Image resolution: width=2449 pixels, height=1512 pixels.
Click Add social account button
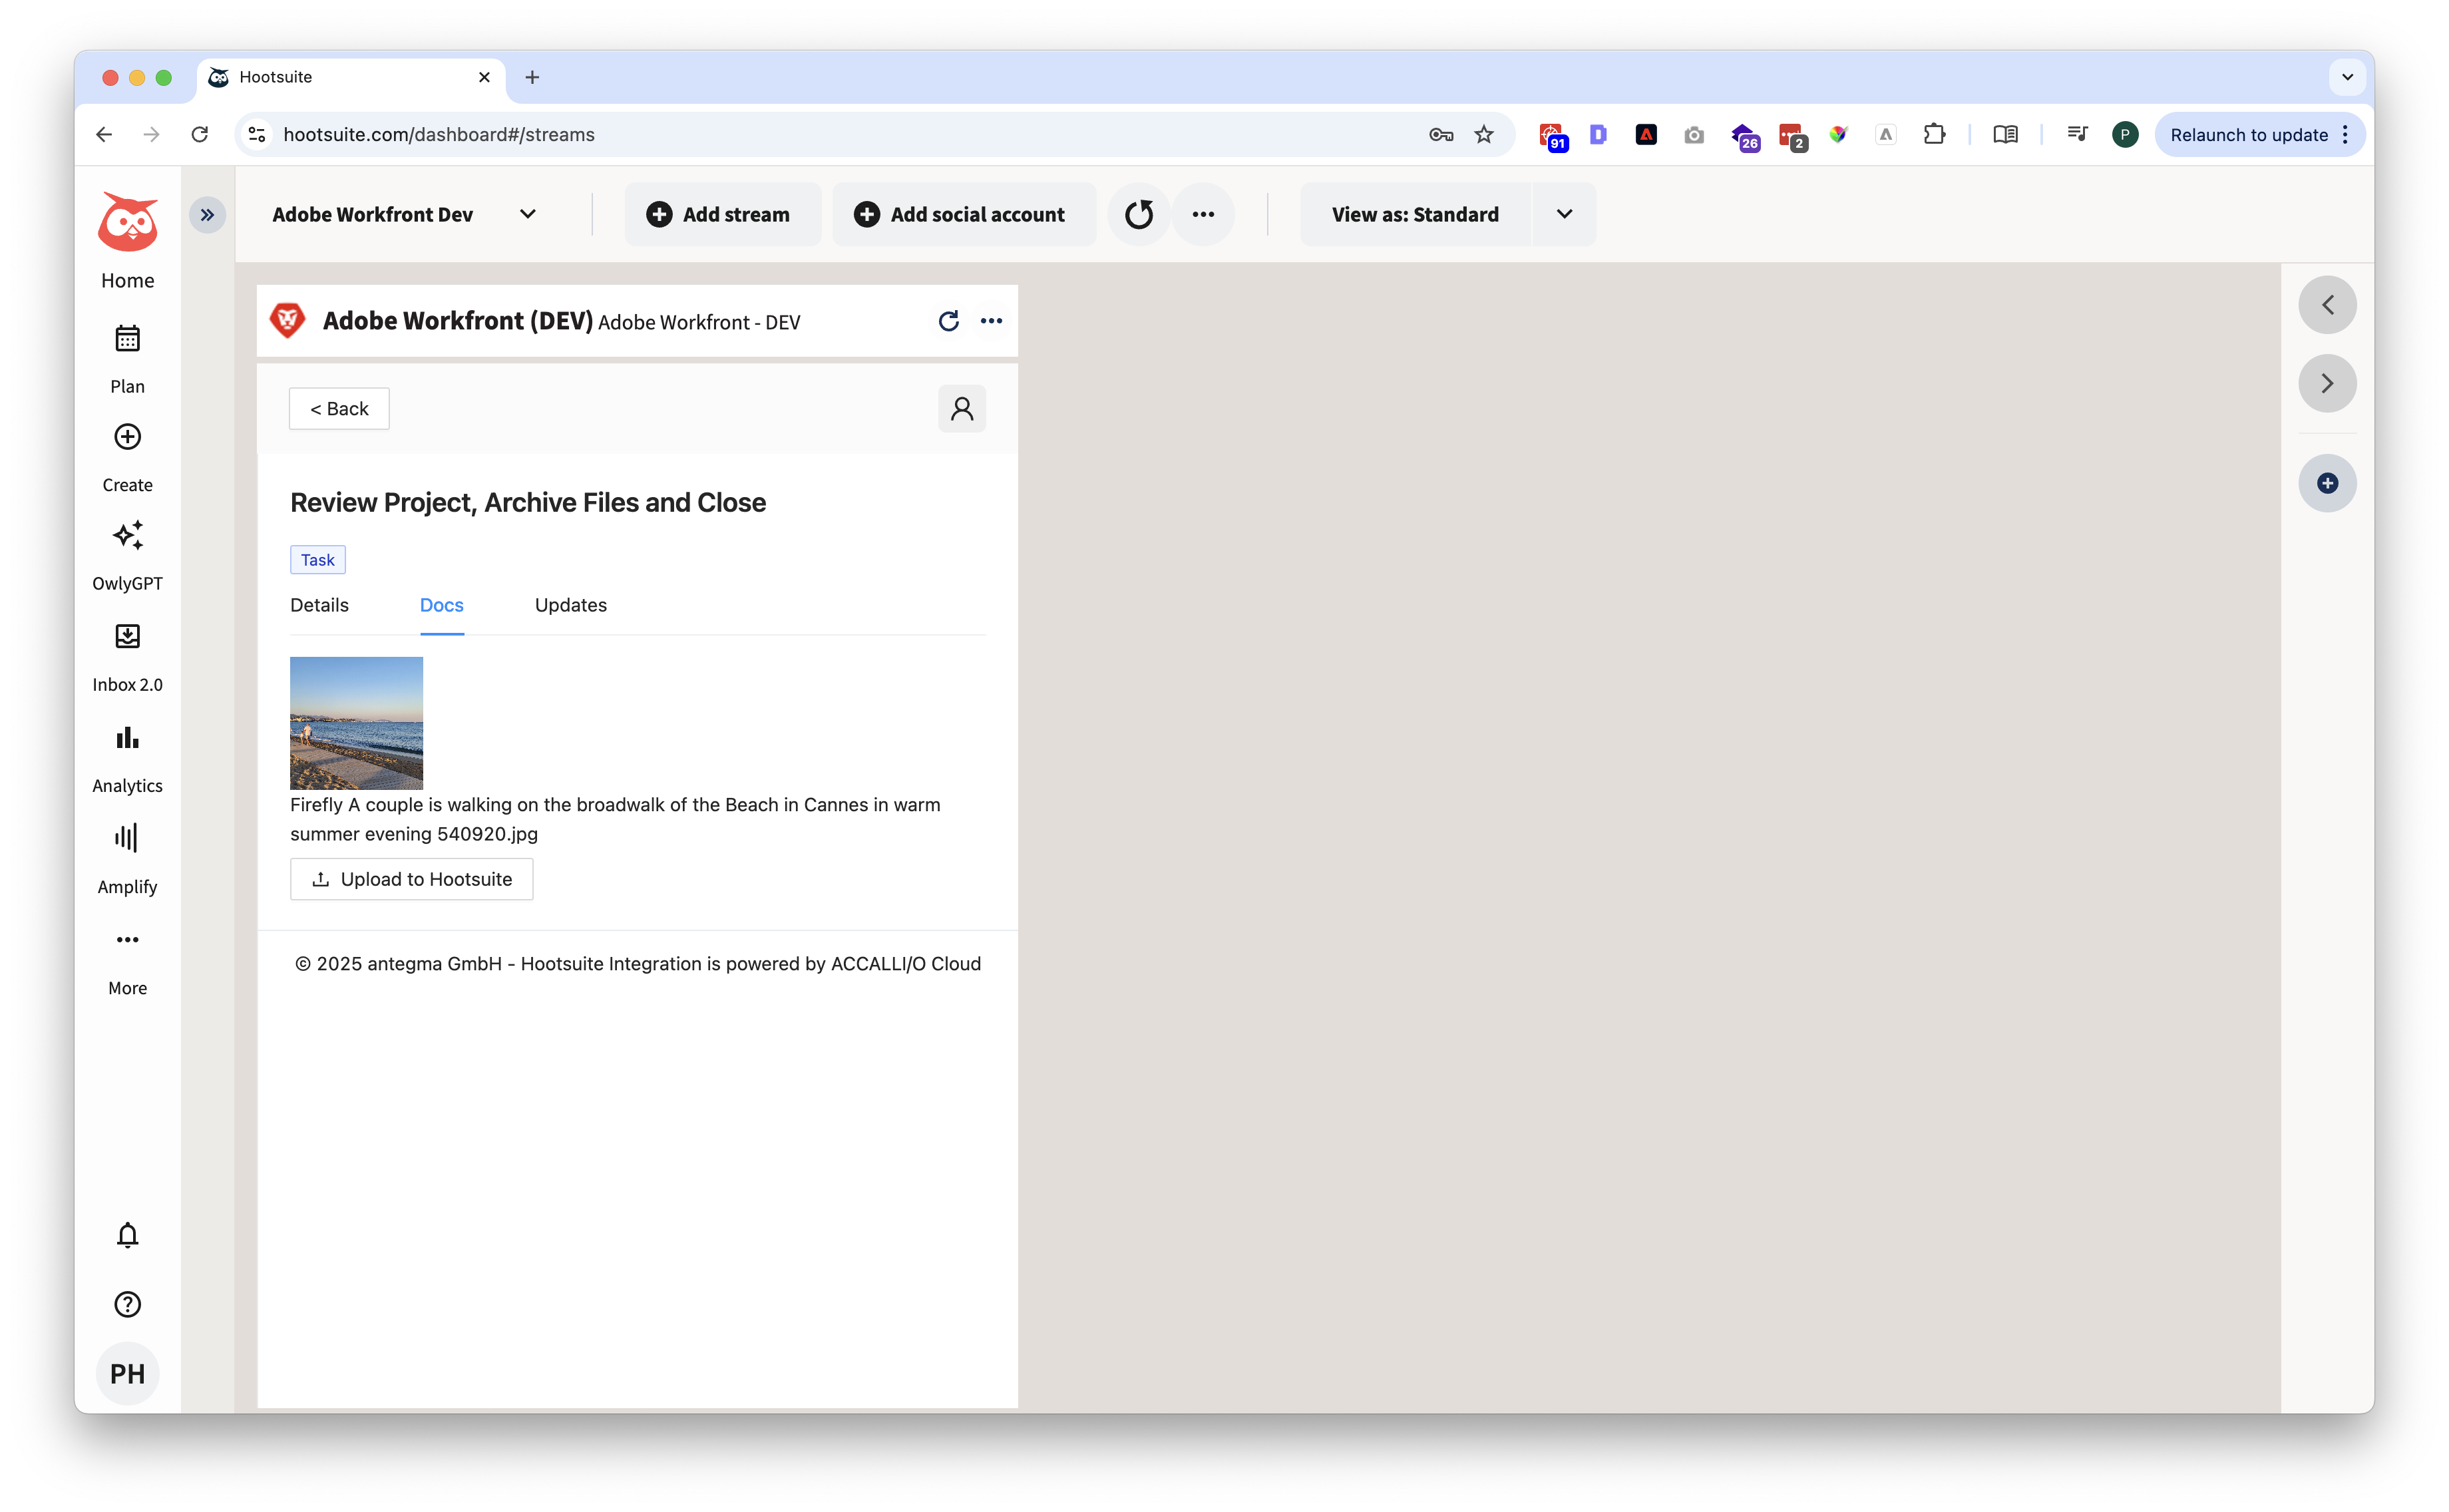964,215
